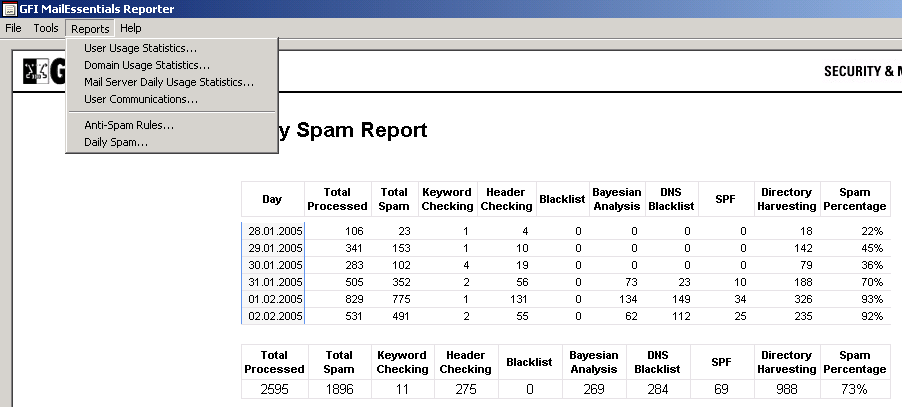902x407 pixels.
Task: Click DNS blacklist value 149
Action: [x=680, y=299]
